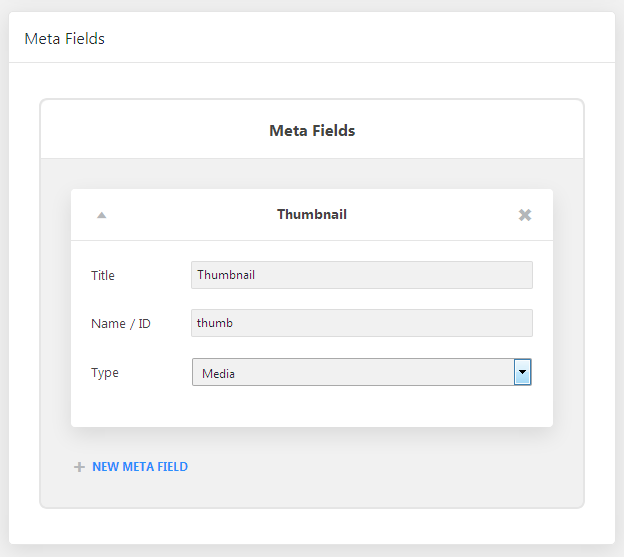Click the top Meta Fields panel header
Screen dimensions: 624x557
coord(312,37)
